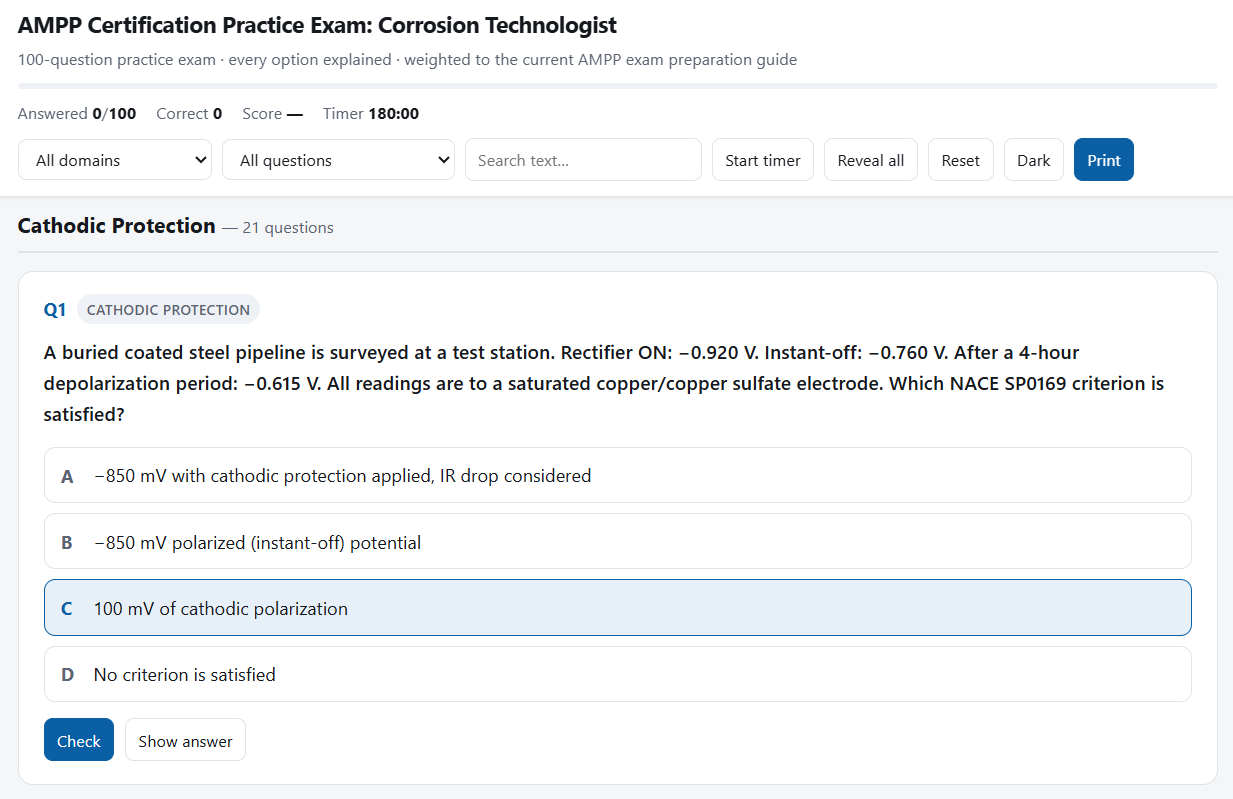
Task: Click the Print button
Action: pos(1104,160)
